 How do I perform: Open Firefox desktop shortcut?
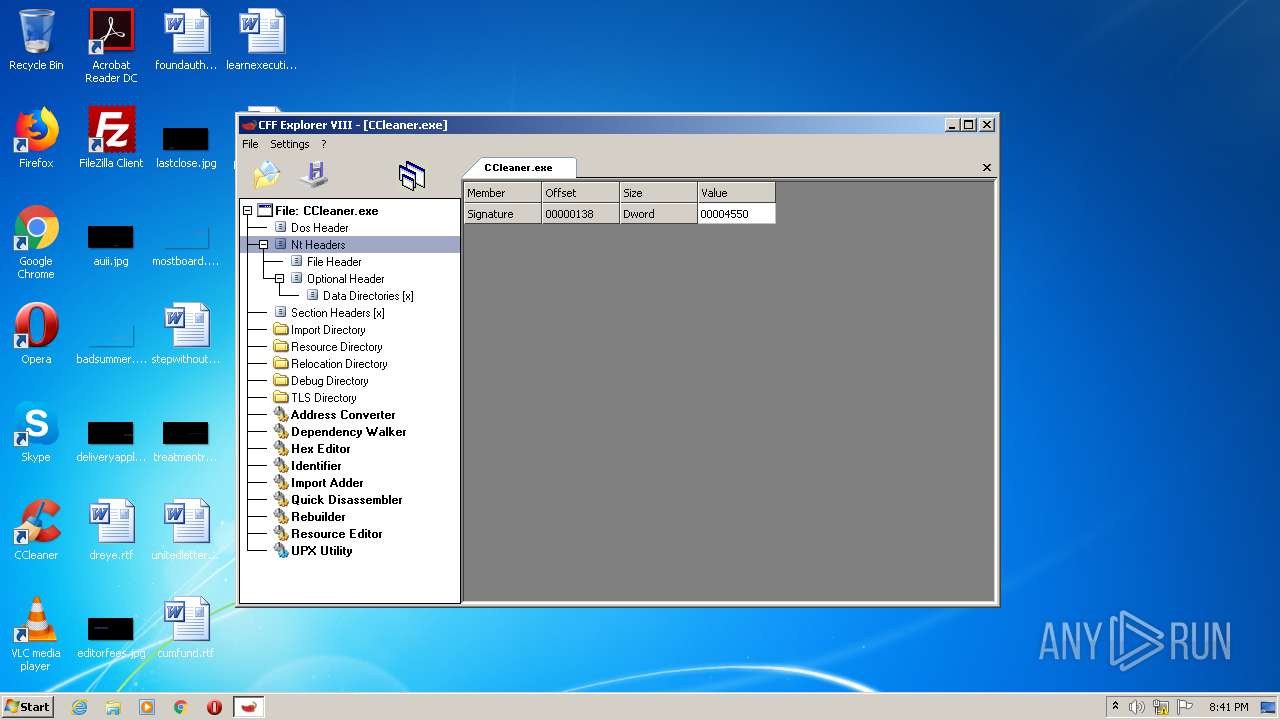[x=36, y=138]
